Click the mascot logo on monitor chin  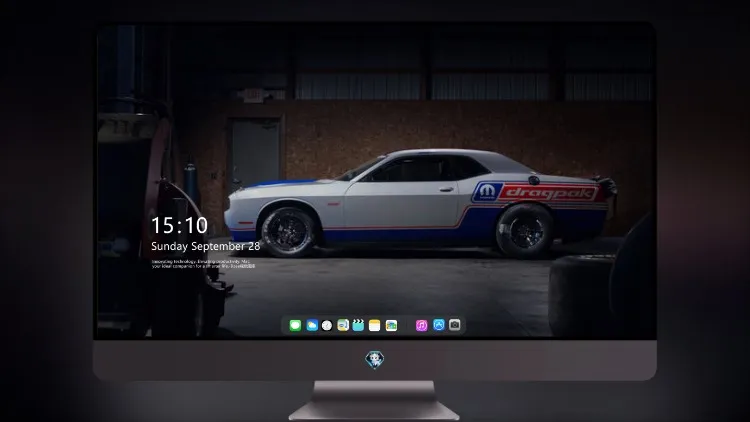click(x=375, y=360)
